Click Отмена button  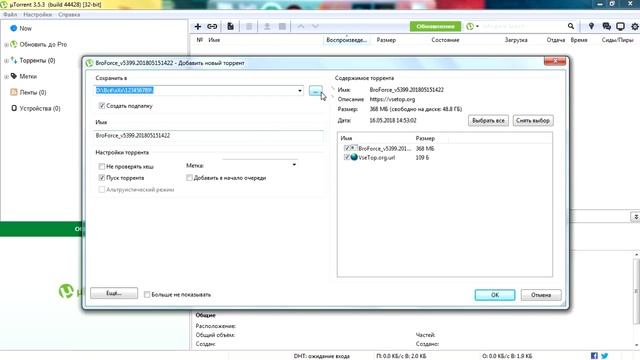coord(541,295)
